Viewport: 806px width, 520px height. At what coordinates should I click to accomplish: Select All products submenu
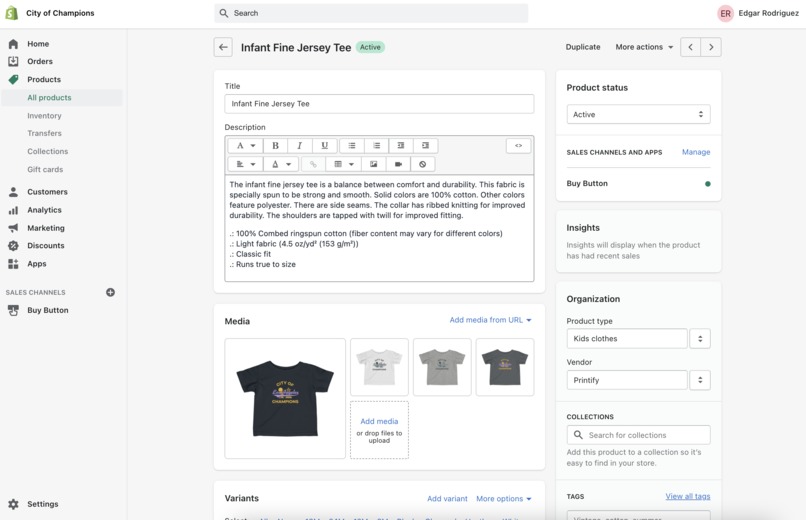click(49, 98)
